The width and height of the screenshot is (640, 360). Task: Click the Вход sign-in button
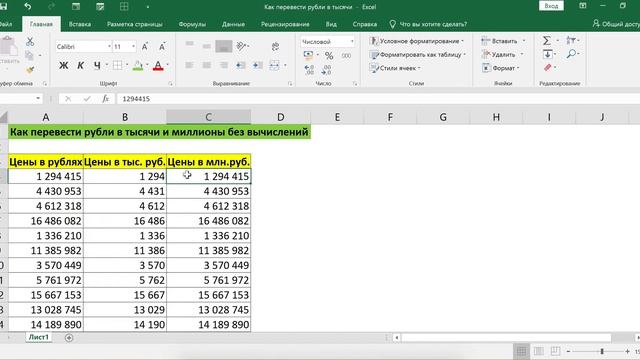[x=551, y=6]
